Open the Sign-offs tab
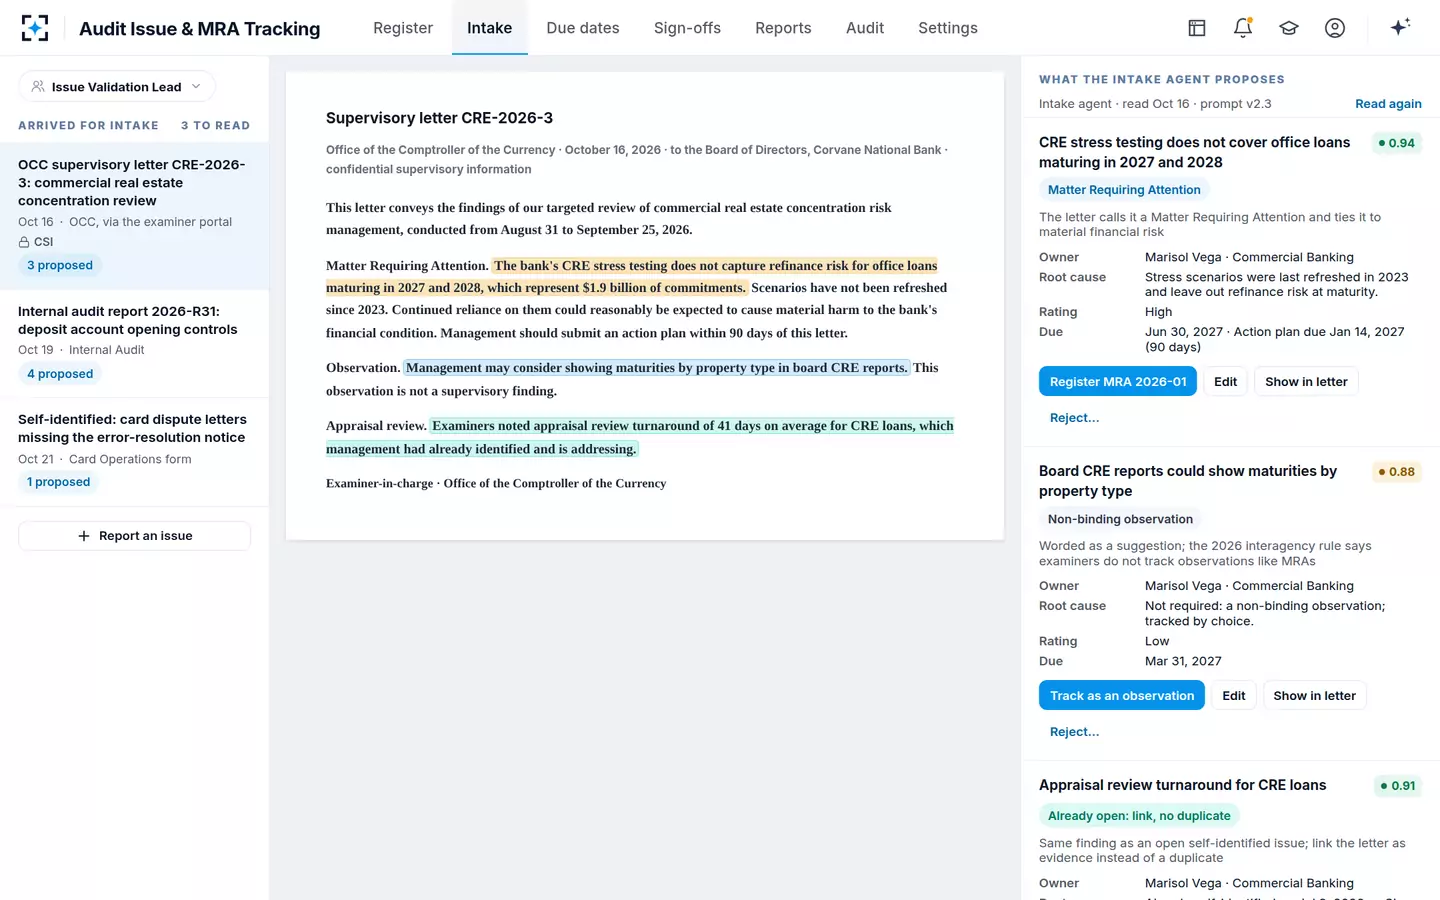Screen dimensions: 1440x900 point(687,28)
